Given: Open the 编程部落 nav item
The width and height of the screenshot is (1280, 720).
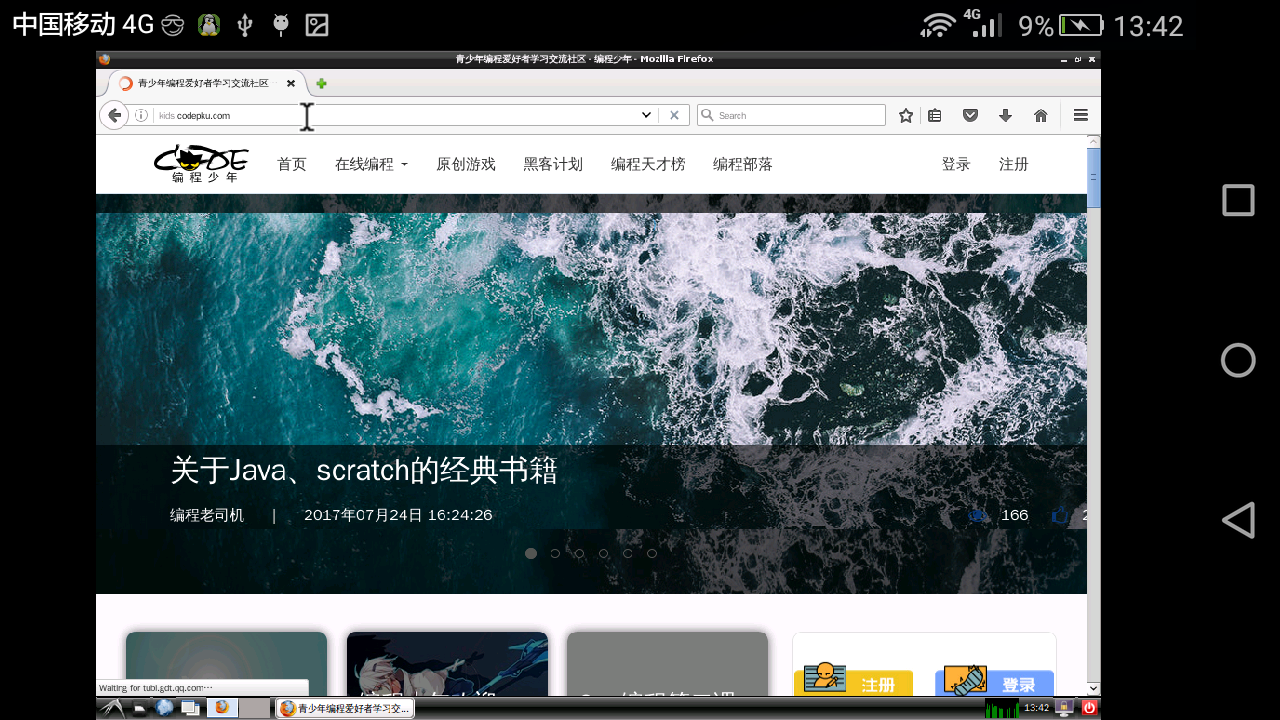Looking at the screenshot, I should (743, 164).
